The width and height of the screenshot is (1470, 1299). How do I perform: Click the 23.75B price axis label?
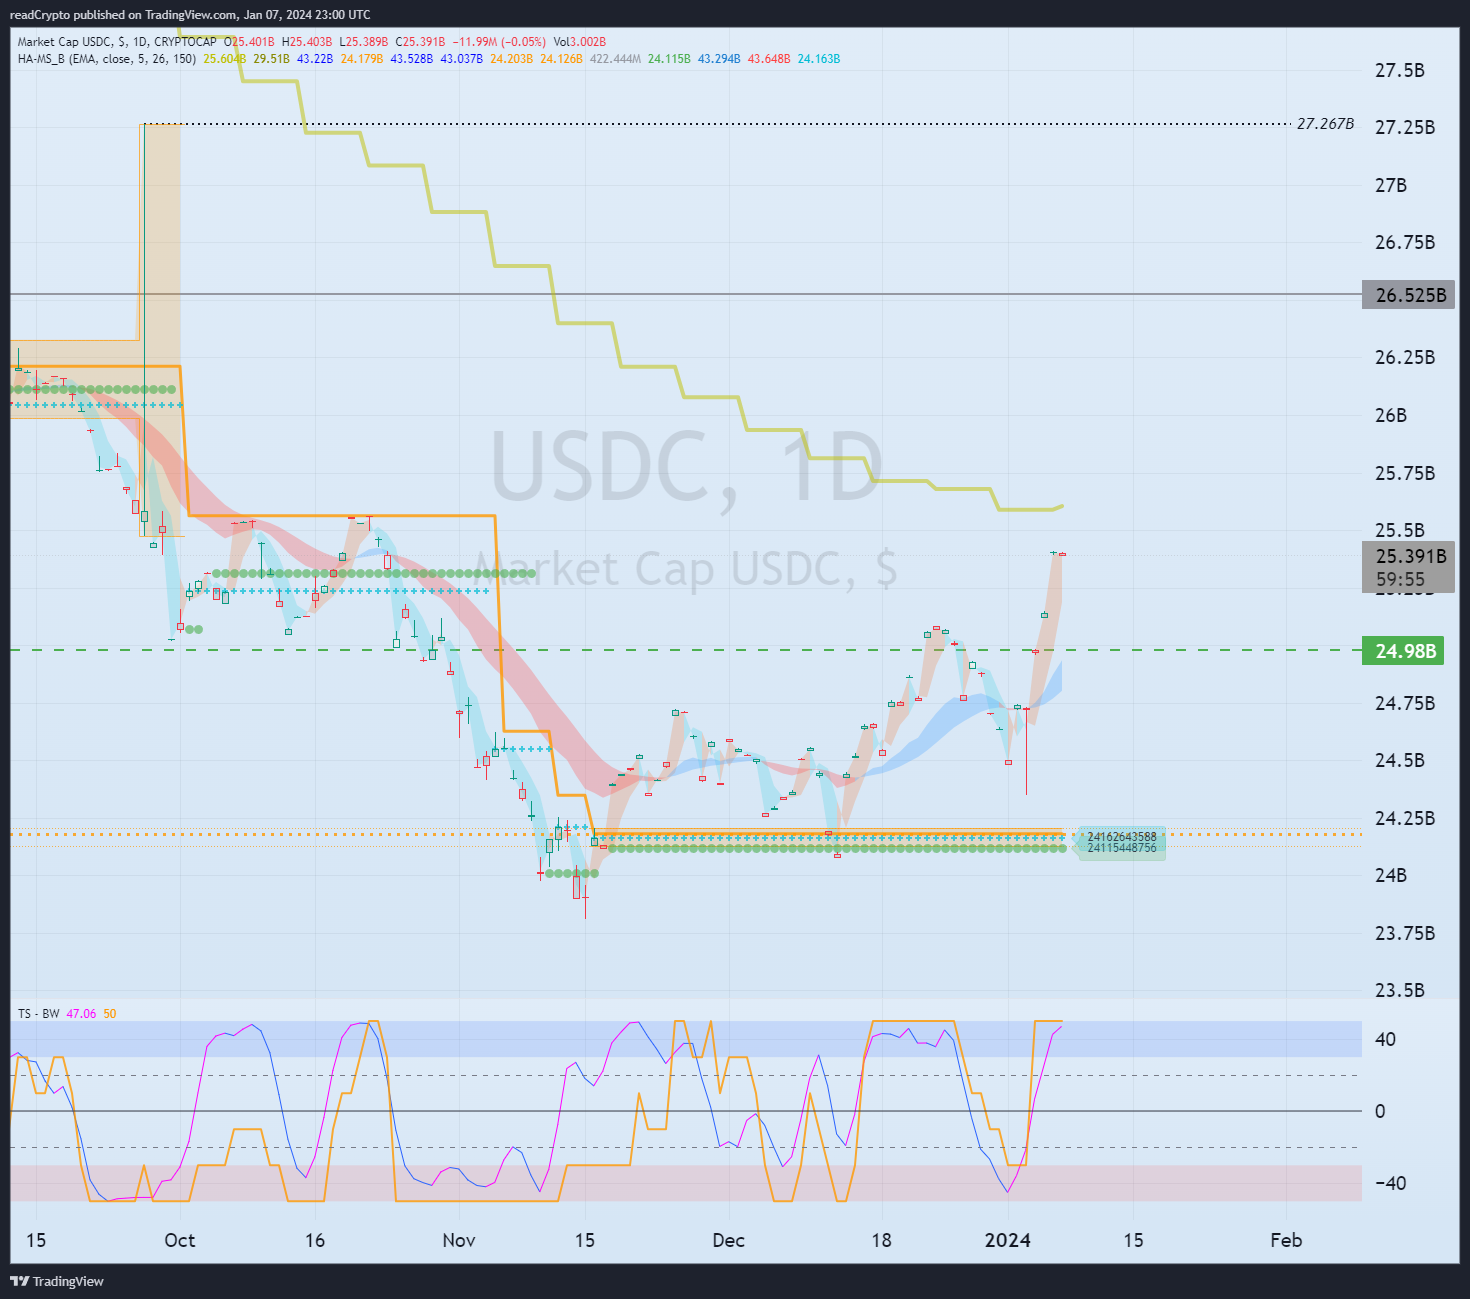point(1405,933)
